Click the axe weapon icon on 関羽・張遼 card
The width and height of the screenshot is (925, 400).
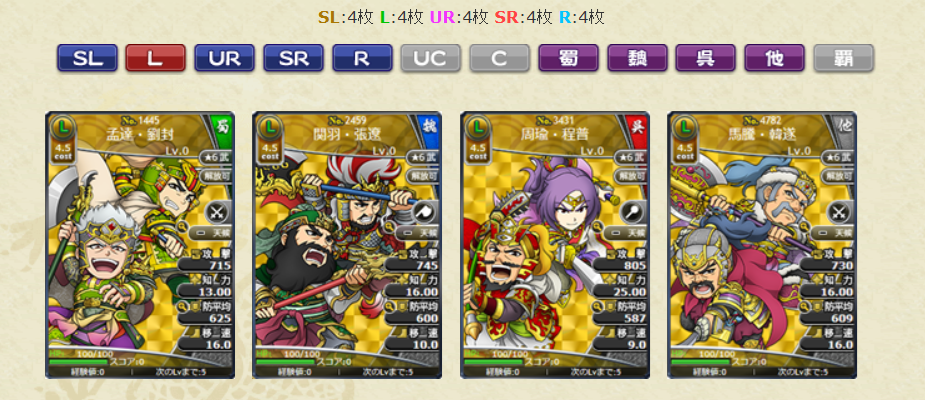425,212
